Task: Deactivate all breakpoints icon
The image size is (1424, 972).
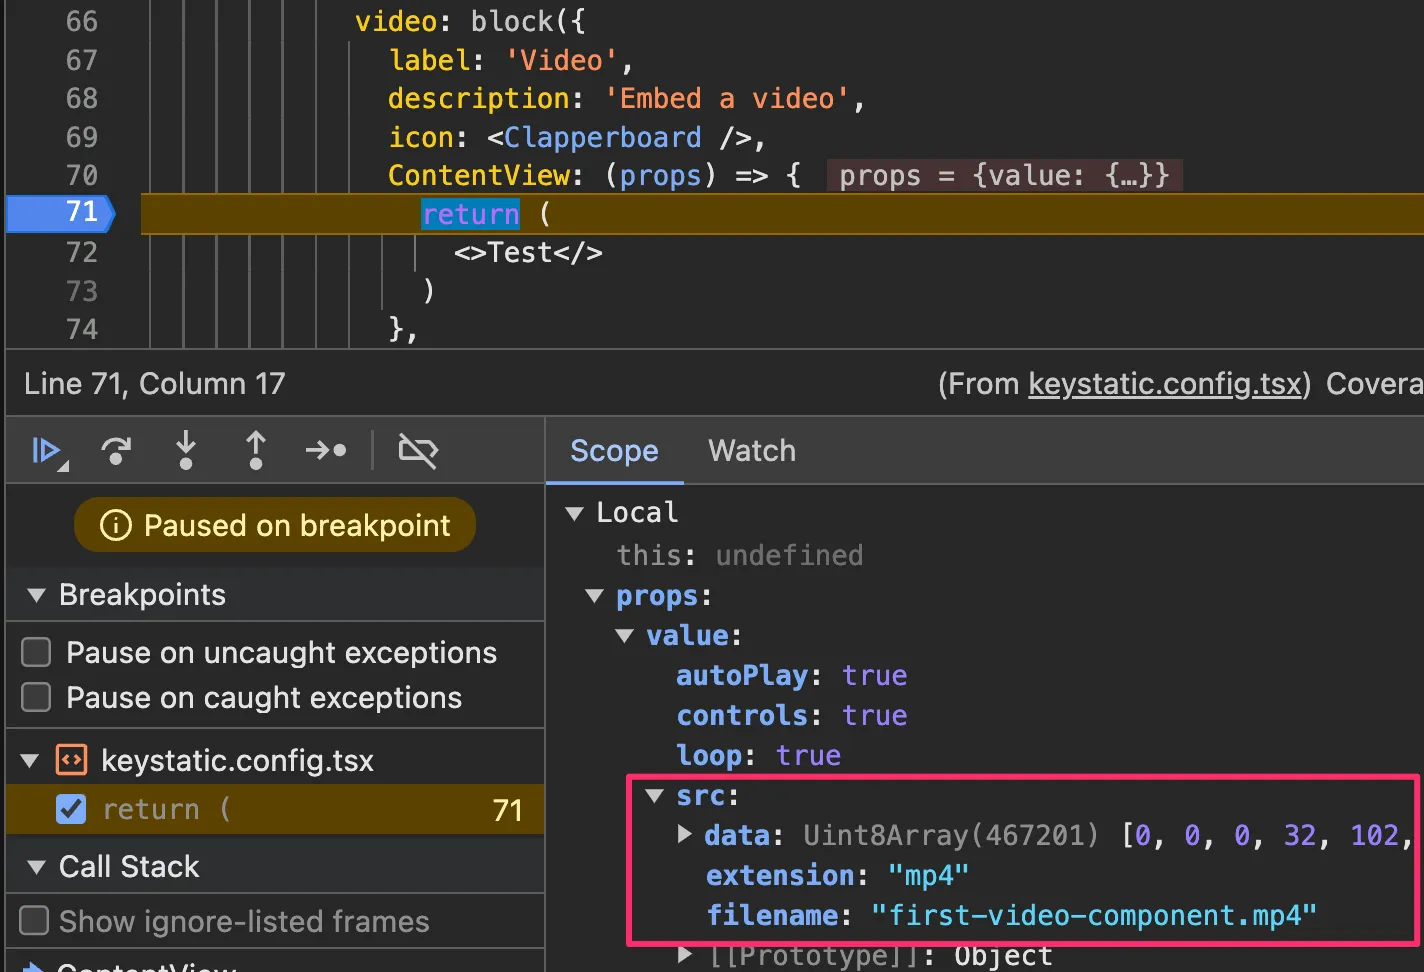Action: (x=418, y=451)
